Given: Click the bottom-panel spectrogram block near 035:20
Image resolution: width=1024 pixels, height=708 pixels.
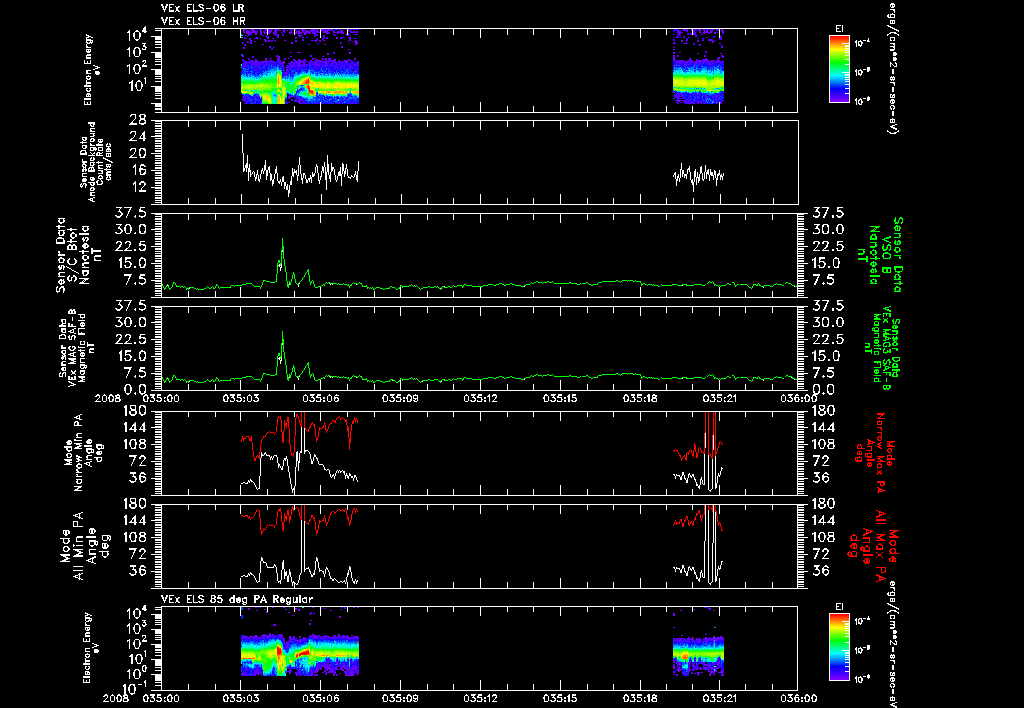Looking at the screenshot, I should (x=698, y=653).
